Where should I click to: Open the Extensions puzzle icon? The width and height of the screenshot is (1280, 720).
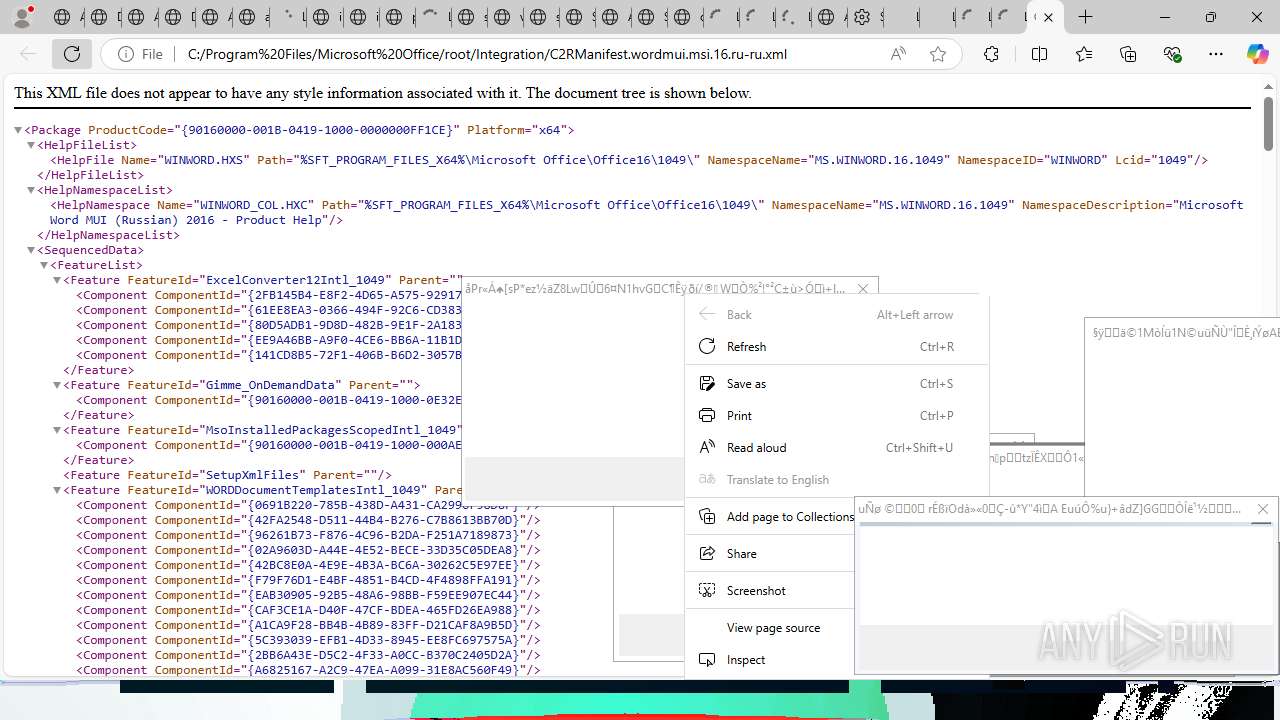991,54
